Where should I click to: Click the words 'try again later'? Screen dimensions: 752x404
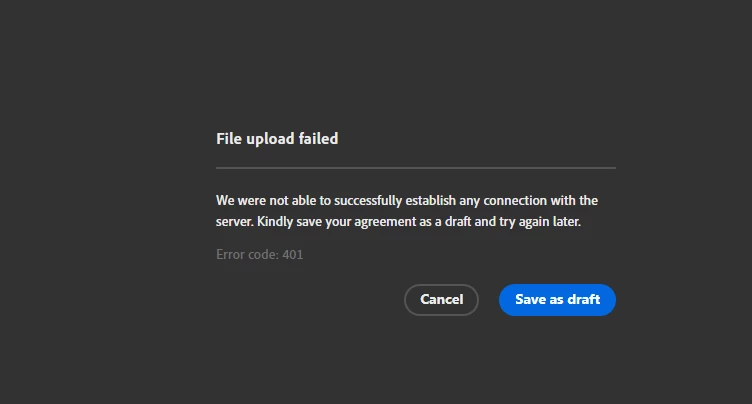pyautogui.click(x=540, y=222)
